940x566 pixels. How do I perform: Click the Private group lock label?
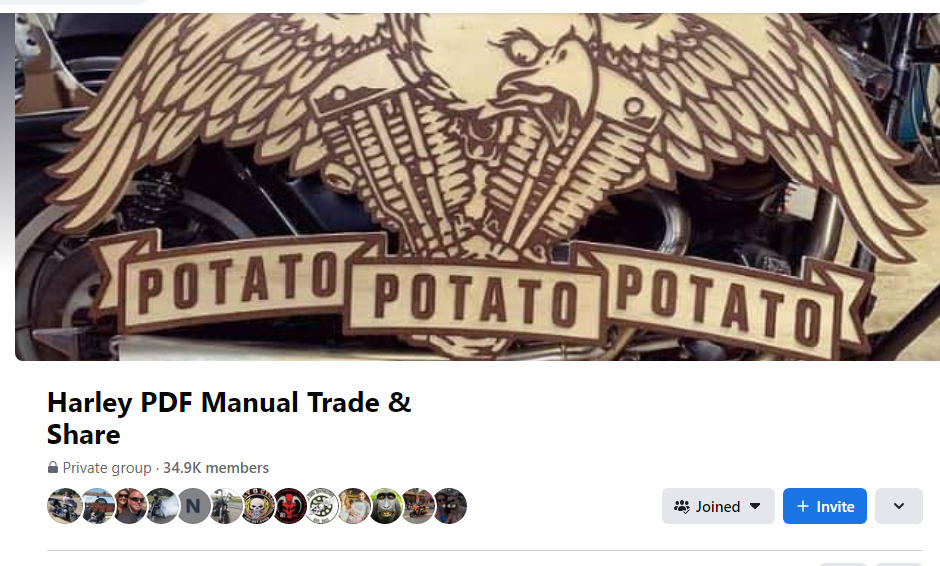coord(100,468)
